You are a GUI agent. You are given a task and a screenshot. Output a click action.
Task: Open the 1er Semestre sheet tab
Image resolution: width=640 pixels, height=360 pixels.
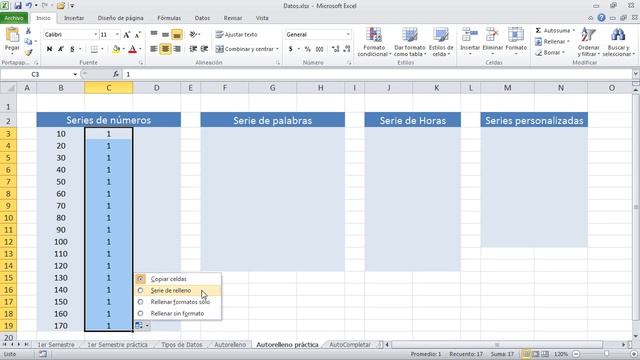(56, 345)
